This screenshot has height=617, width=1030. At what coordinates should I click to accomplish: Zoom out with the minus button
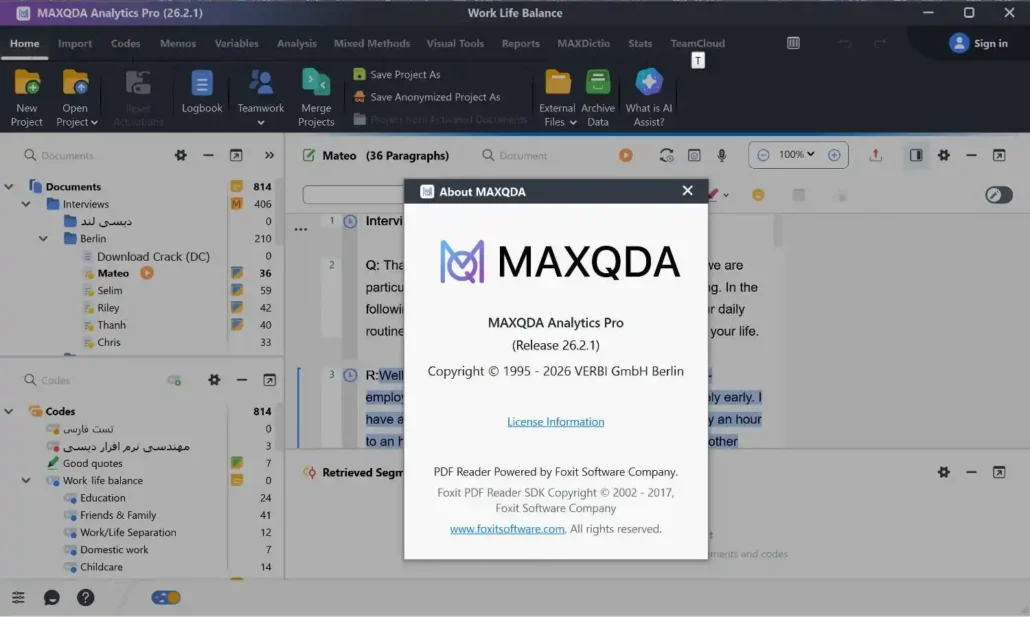point(763,155)
